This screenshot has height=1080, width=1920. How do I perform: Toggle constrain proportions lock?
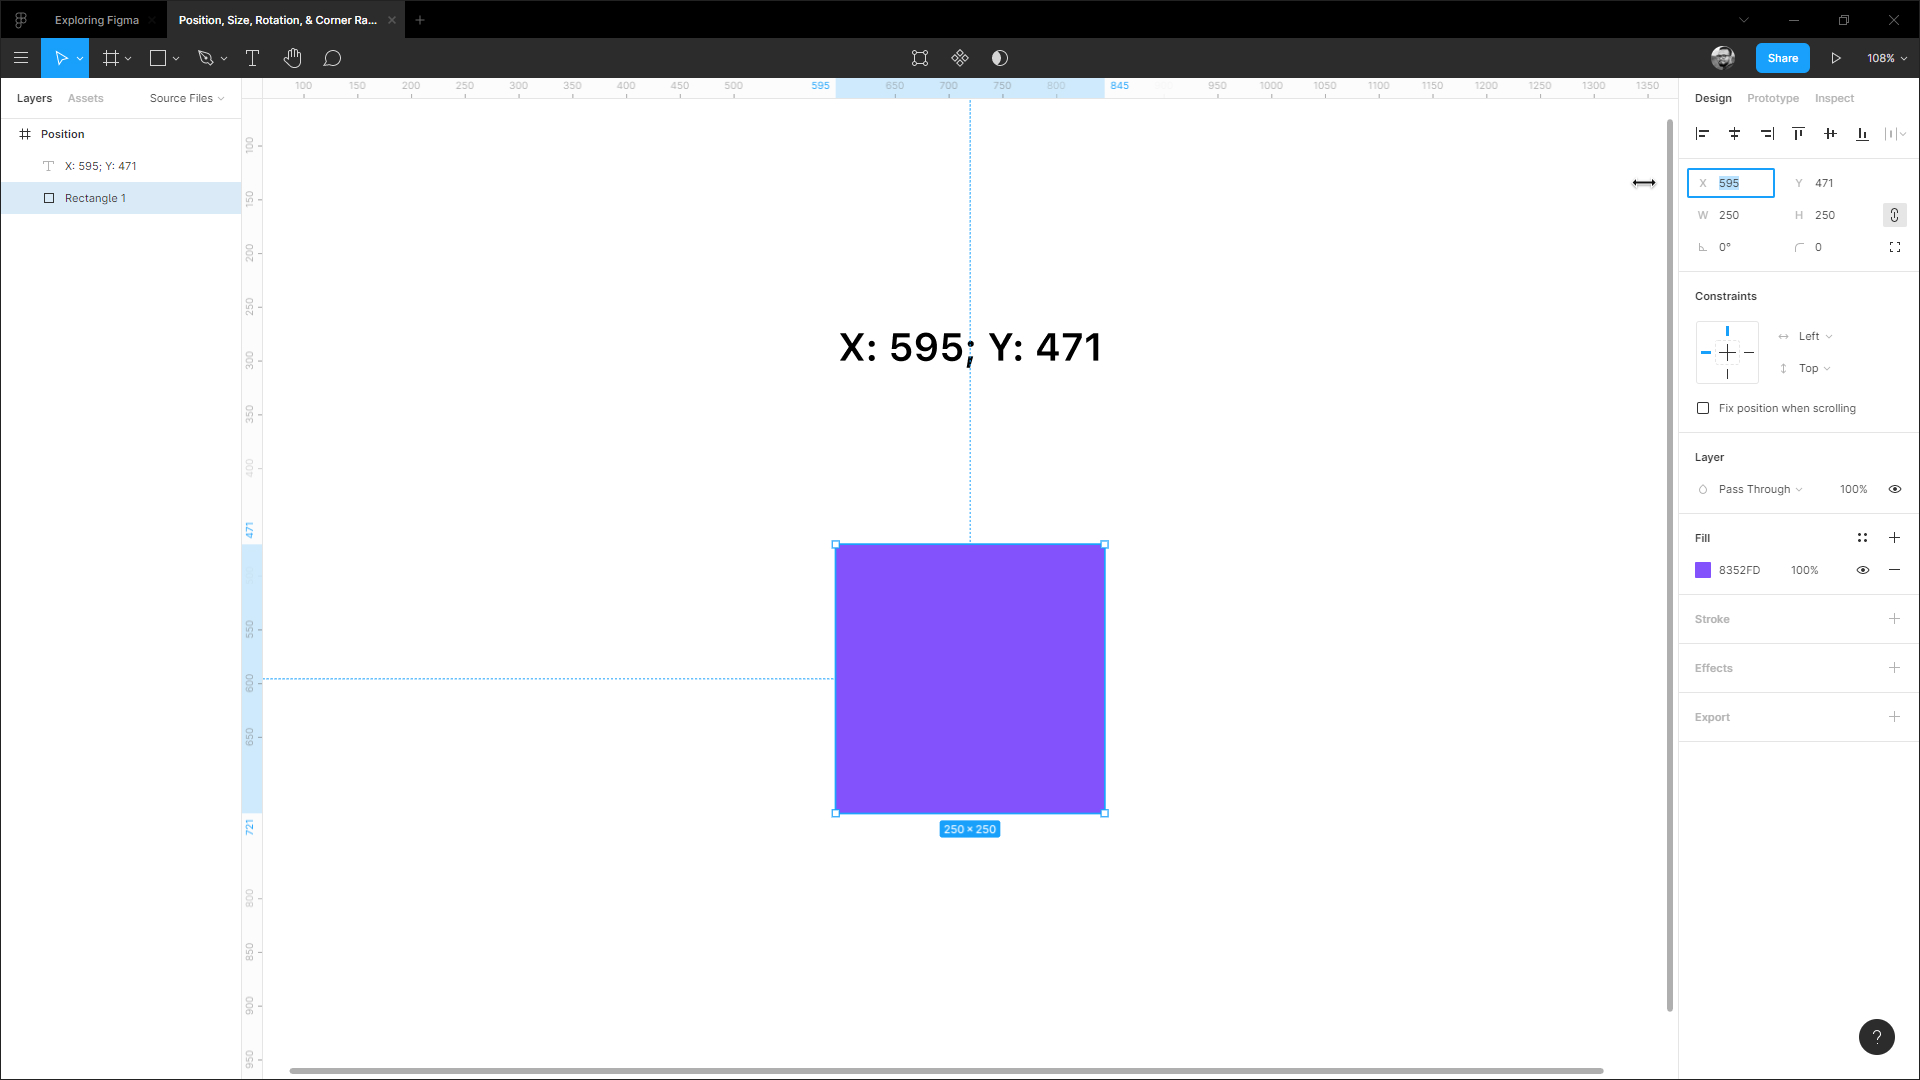coord(1894,215)
